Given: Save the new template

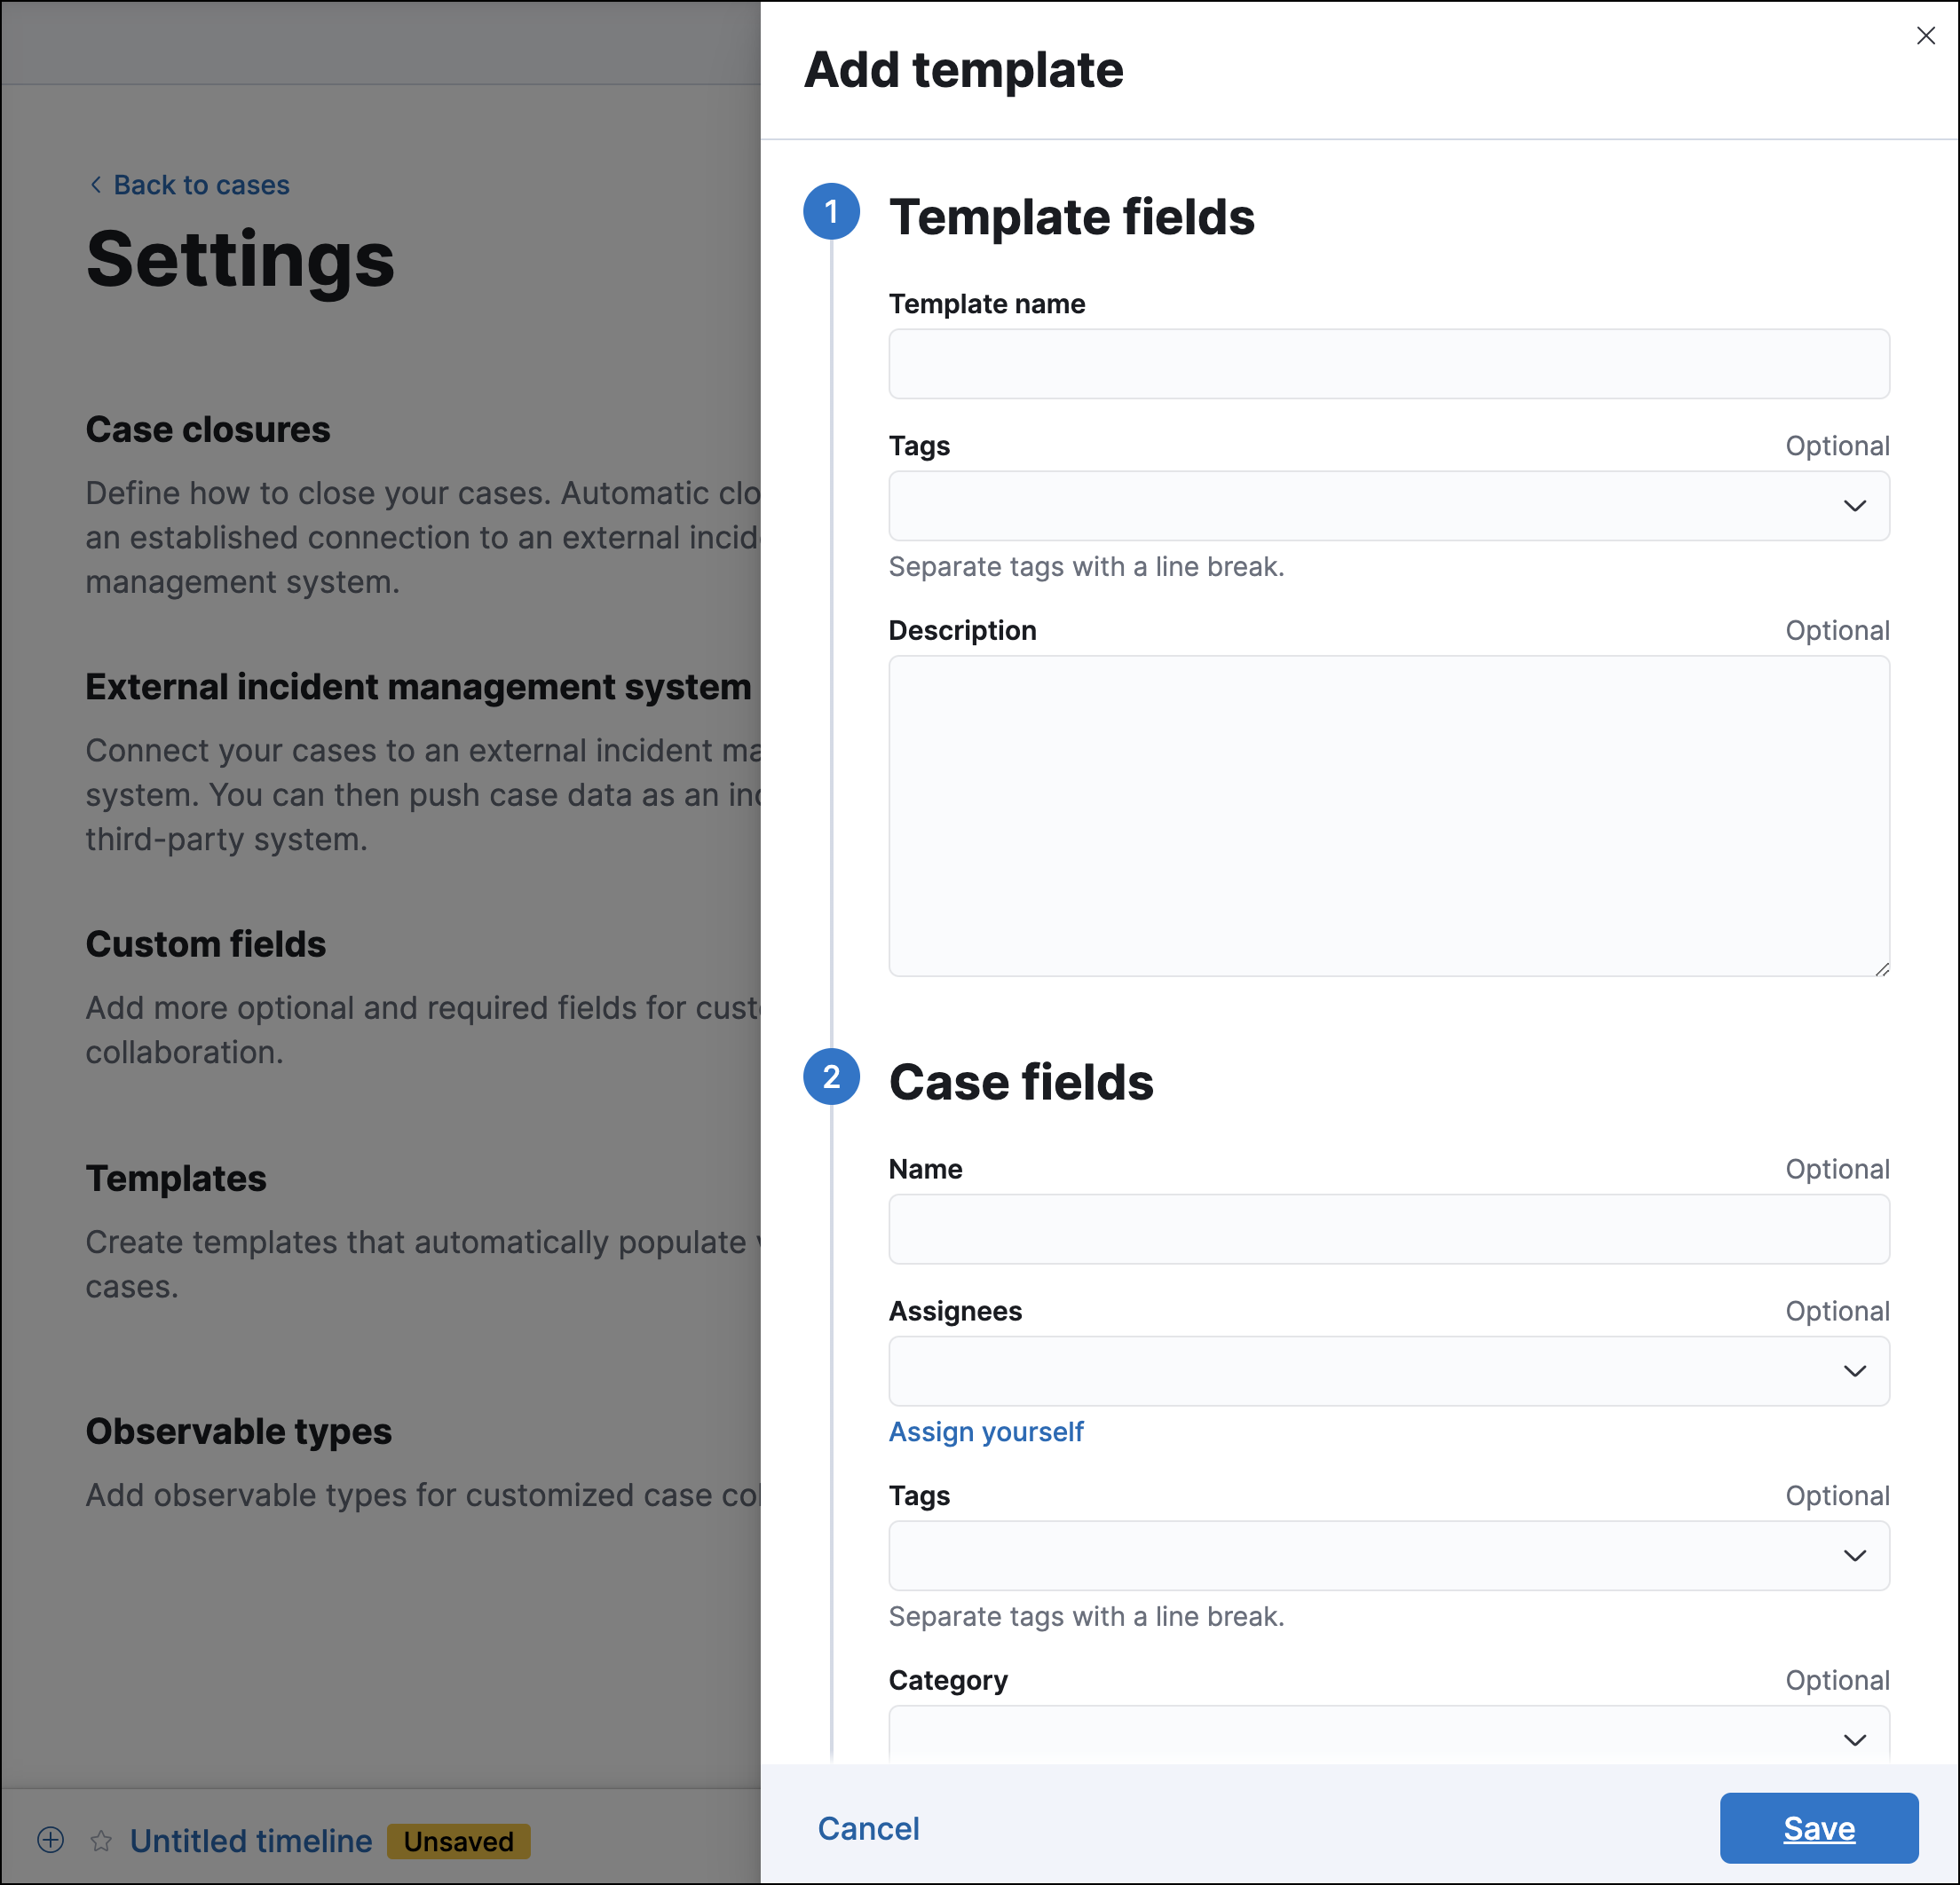Looking at the screenshot, I should tap(1818, 1828).
